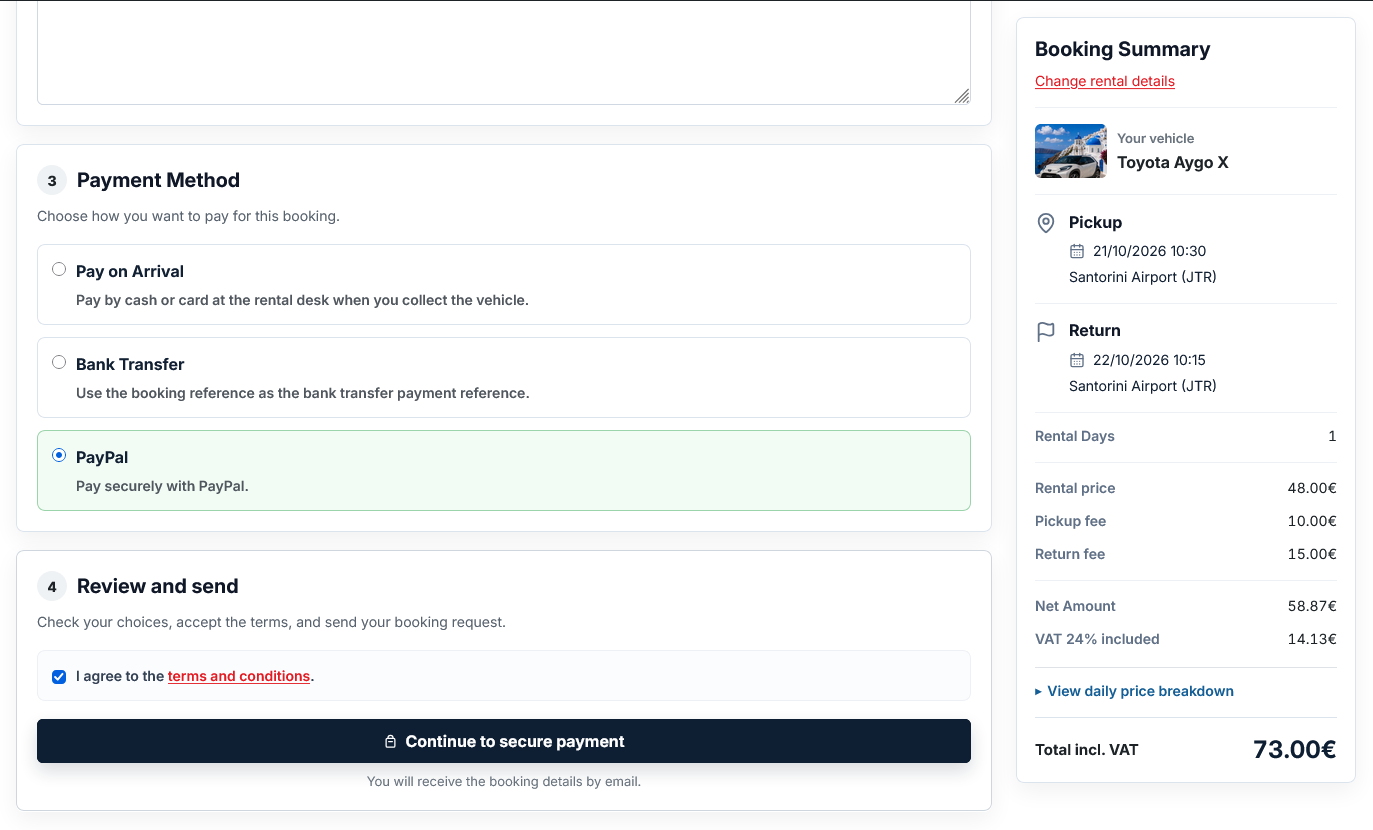This screenshot has width=1373, height=830.
Task: Click the Pickup fee value 10.00€
Action: pos(1312,521)
